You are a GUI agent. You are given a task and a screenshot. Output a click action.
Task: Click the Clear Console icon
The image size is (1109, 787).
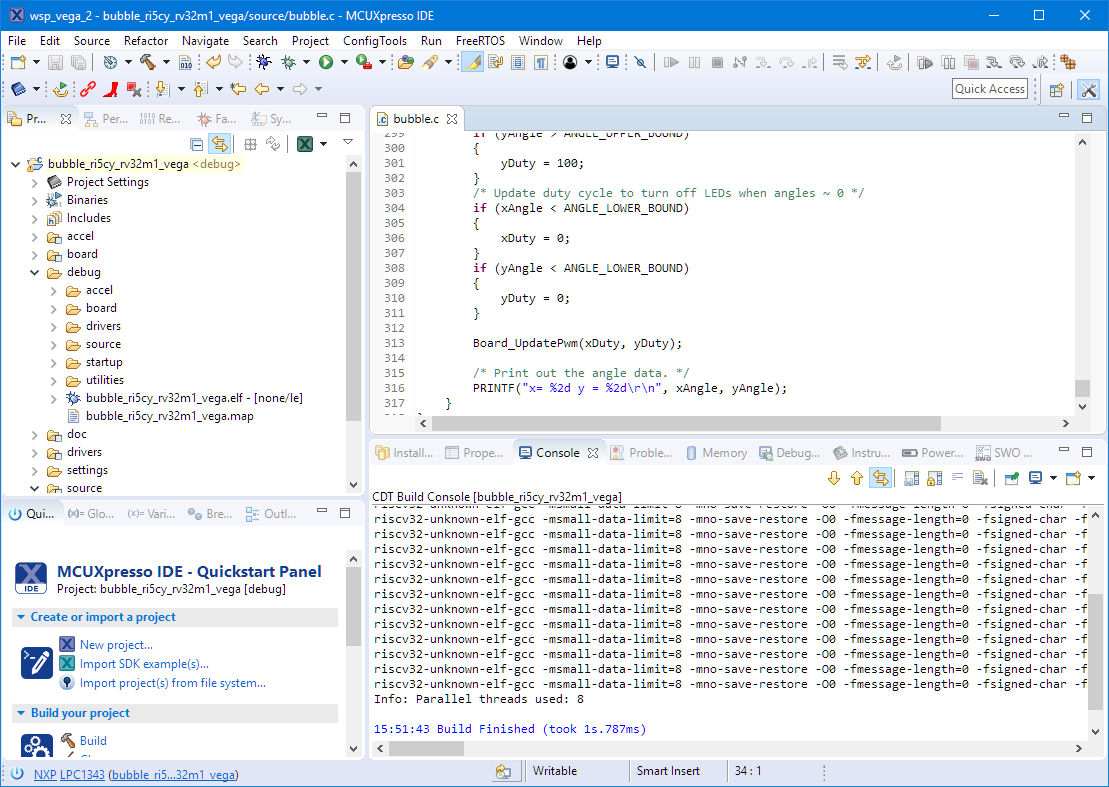981,478
